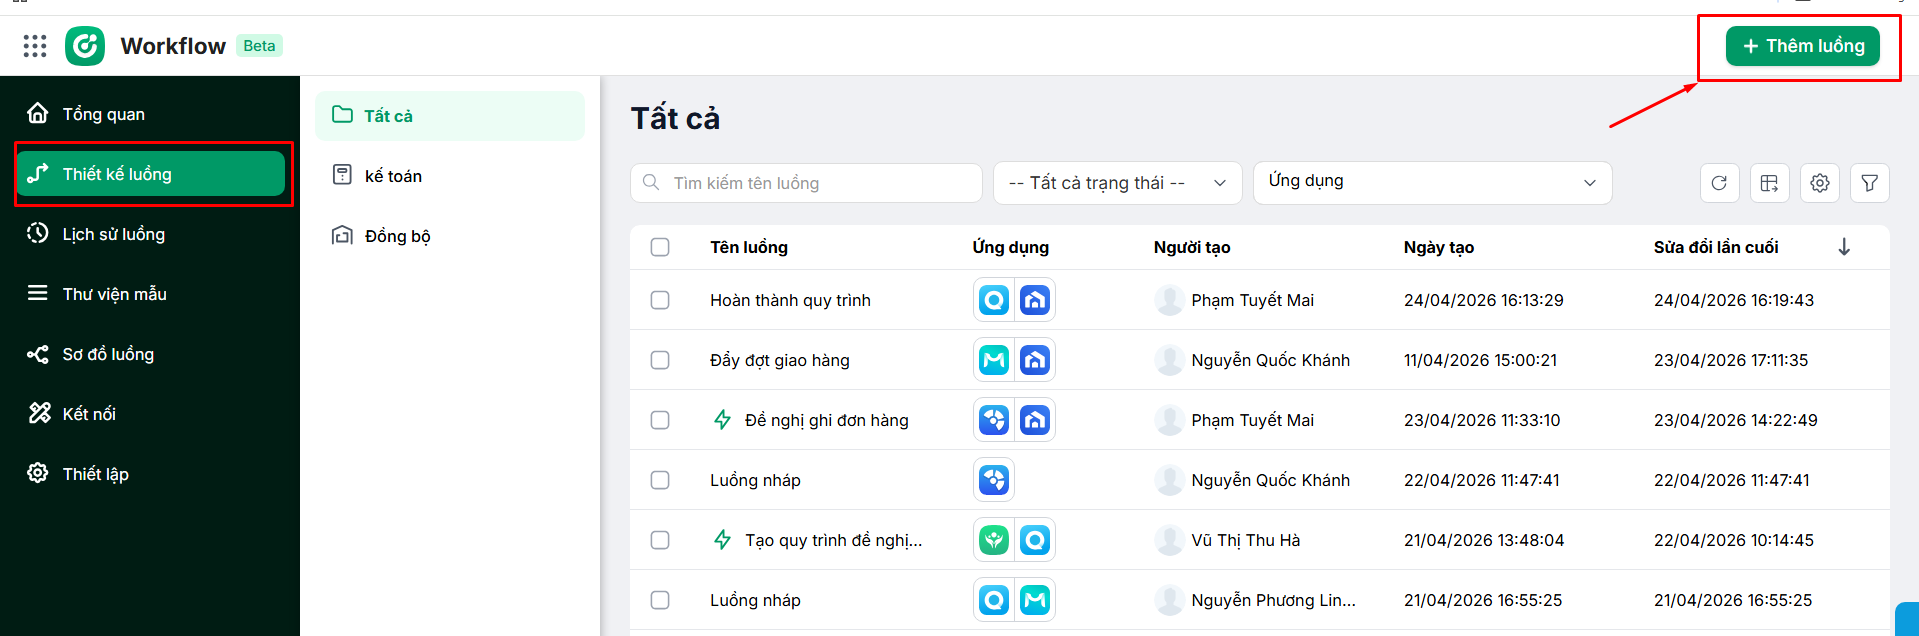Go to Lịch sử luồng in the sidebar
Viewport: 1919px width, 636px height.
click(x=113, y=234)
